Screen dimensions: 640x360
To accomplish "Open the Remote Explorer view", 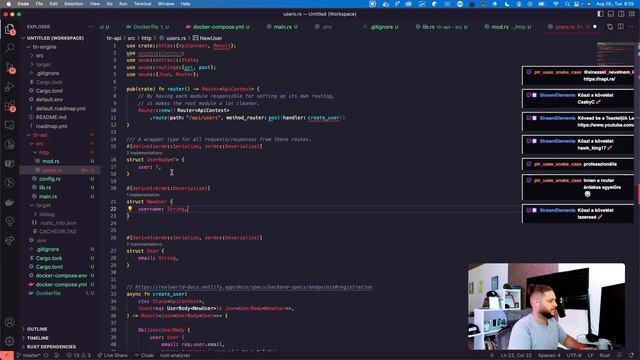I will point(10,125).
